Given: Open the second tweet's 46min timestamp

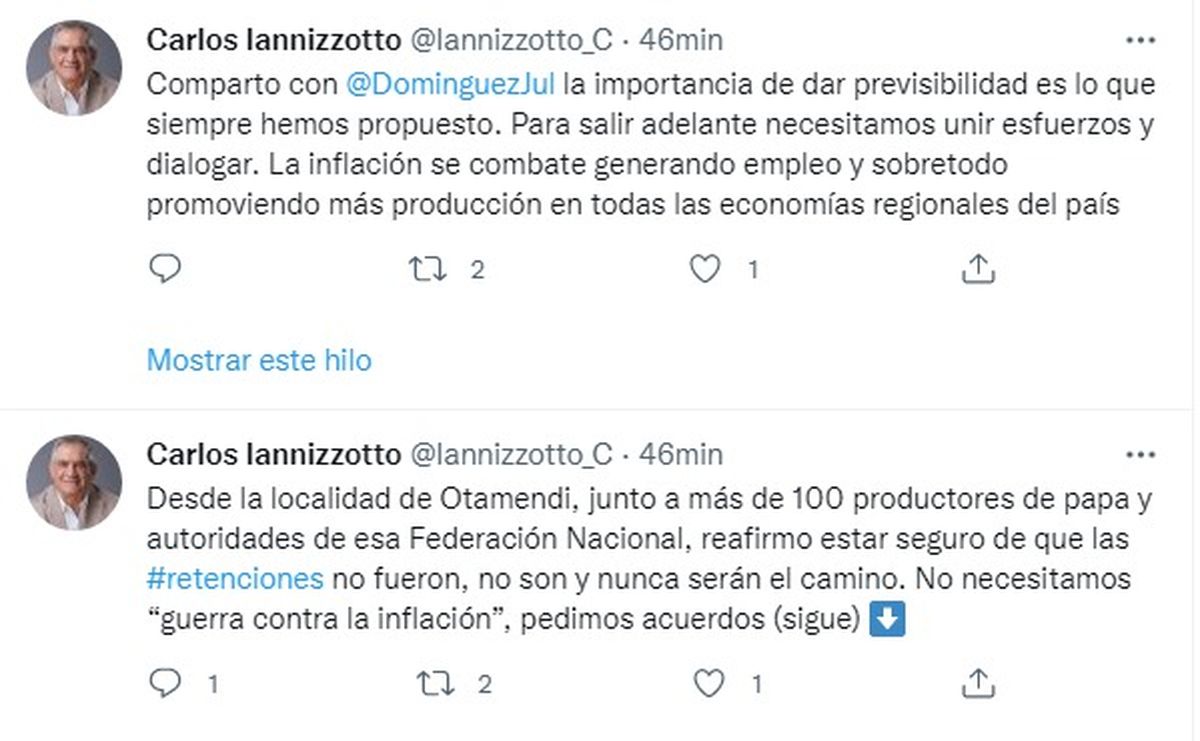Looking at the screenshot, I should click(x=680, y=454).
